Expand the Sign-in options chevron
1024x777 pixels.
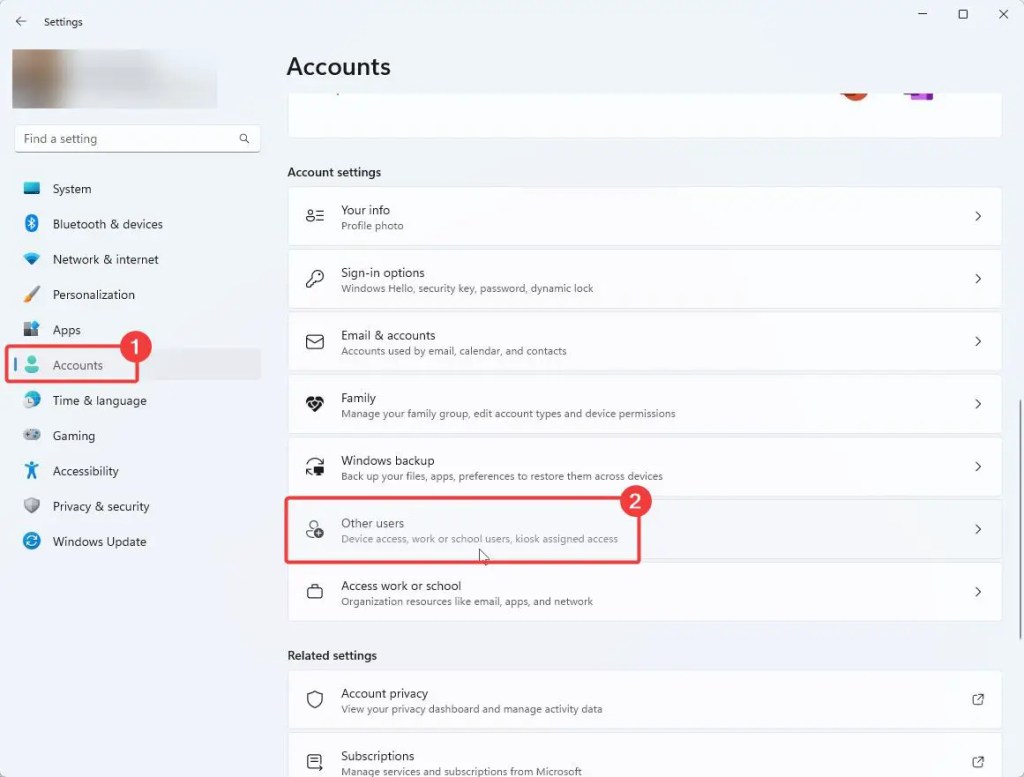(978, 279)
